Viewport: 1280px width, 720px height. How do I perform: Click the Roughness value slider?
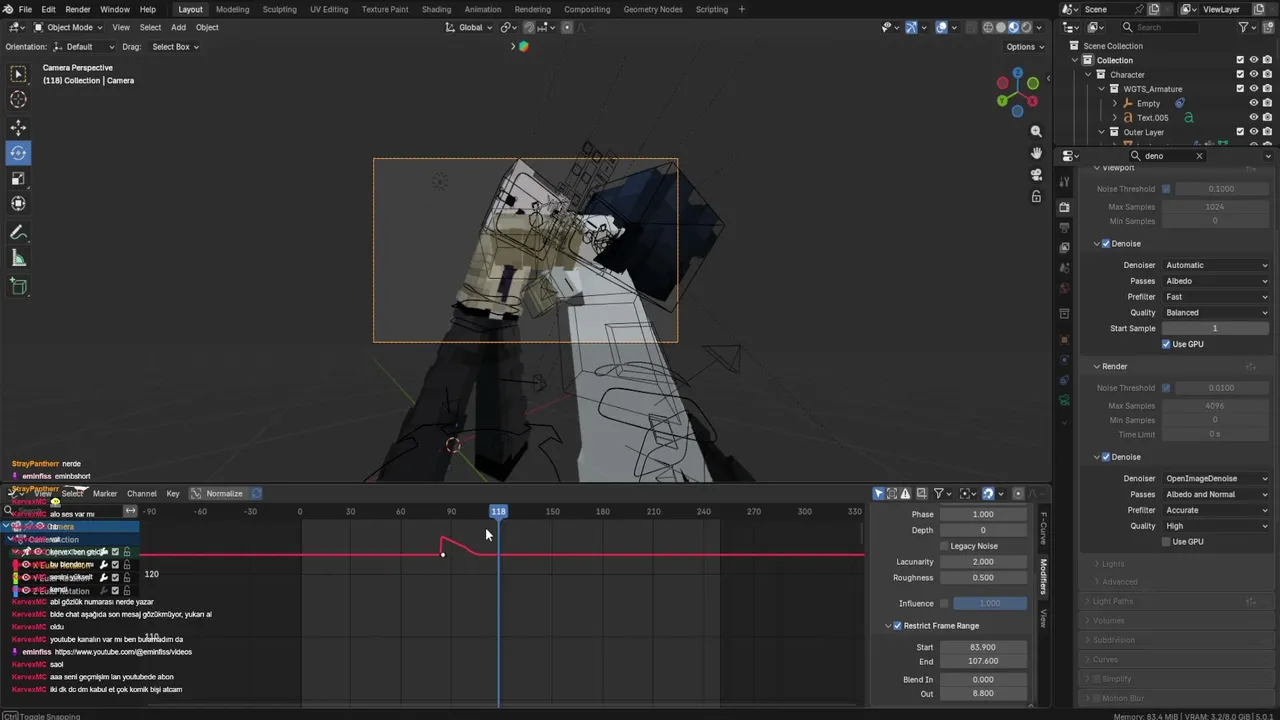point(983,578)
